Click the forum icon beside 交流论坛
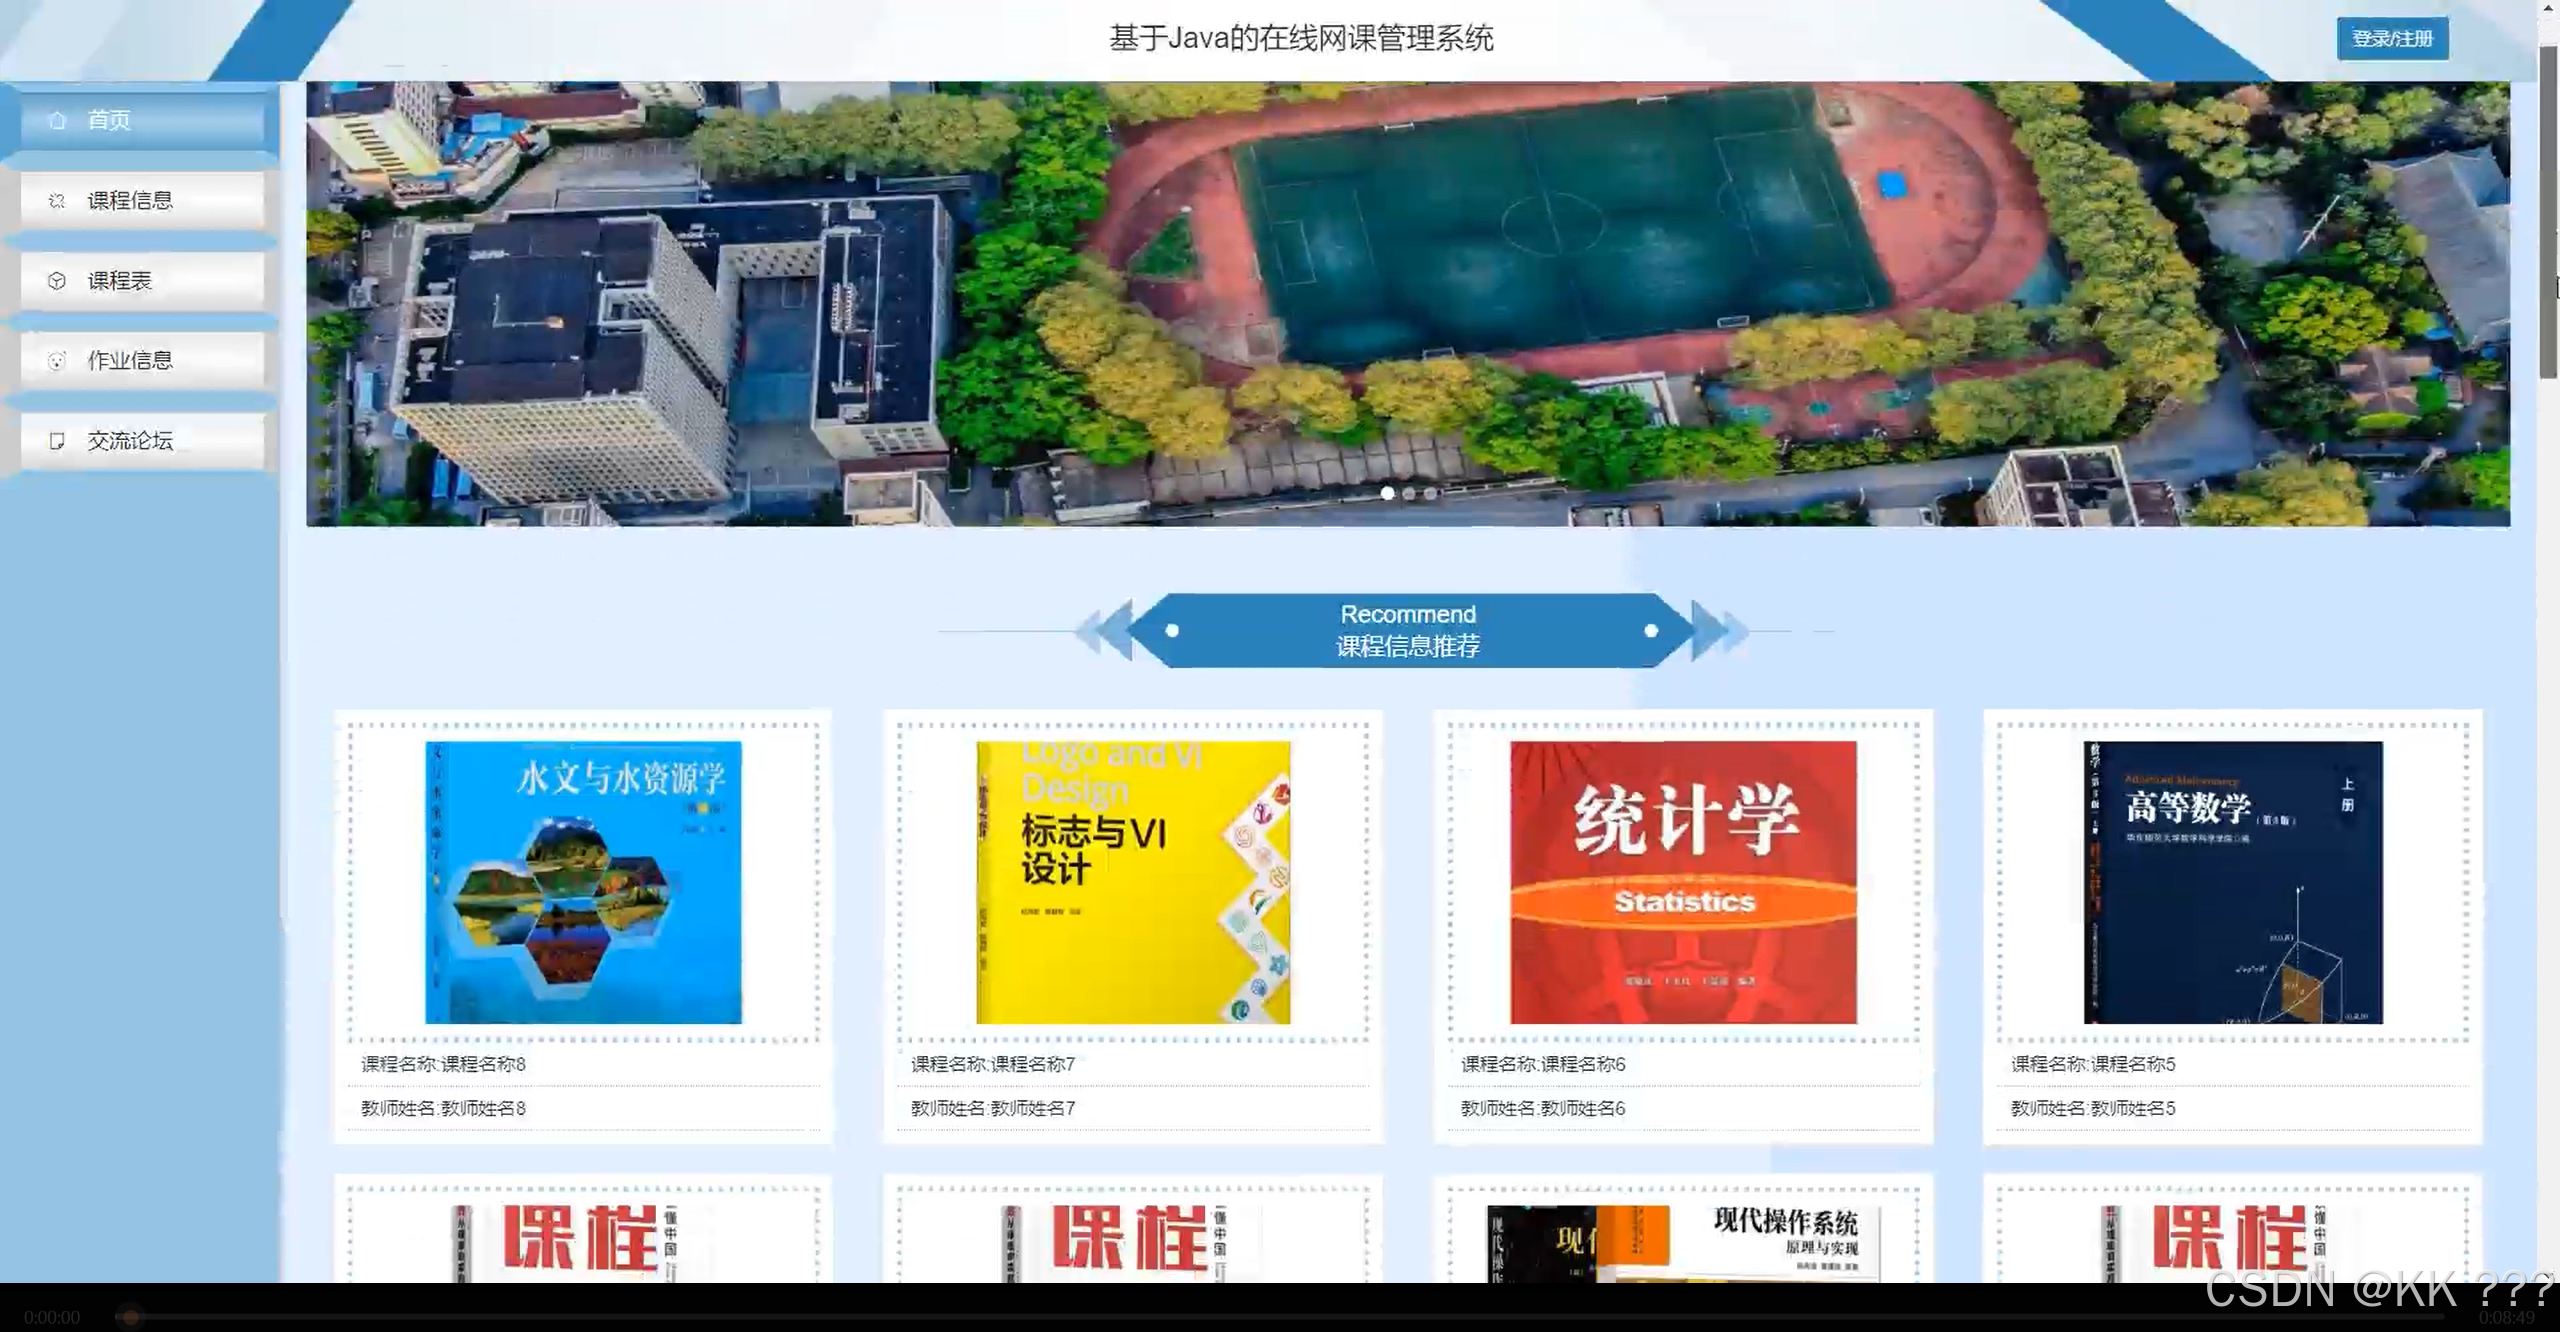The height and width of the screenshot is (1332, 2560). (57, 441)
